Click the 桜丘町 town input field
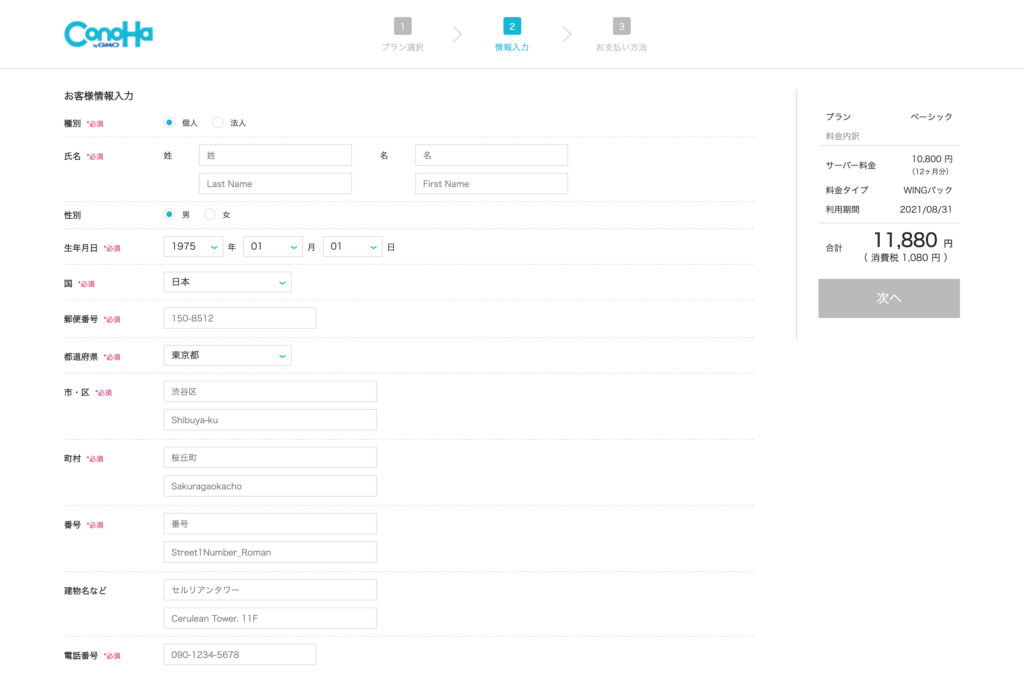Screen dimensions: 1024x695 pyautogui.click(x=270, y=458)
